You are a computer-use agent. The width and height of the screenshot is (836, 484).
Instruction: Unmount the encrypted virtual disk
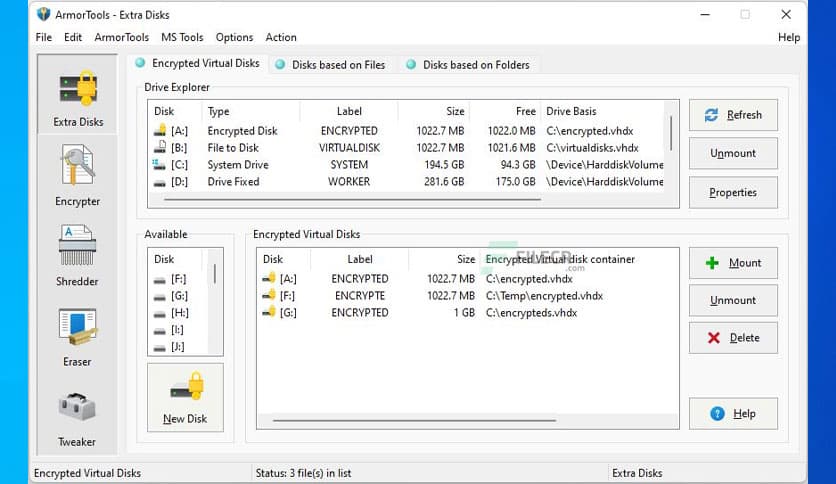[733, 300]
